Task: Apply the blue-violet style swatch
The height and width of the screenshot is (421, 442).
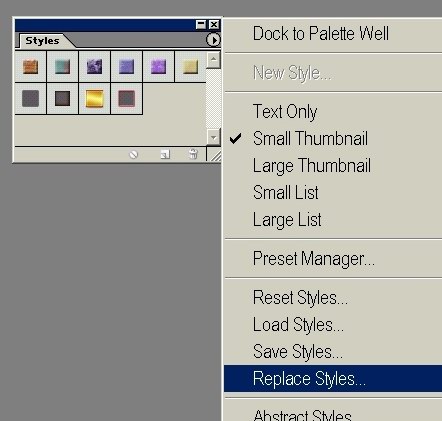Action: click(x=126, y=66)
